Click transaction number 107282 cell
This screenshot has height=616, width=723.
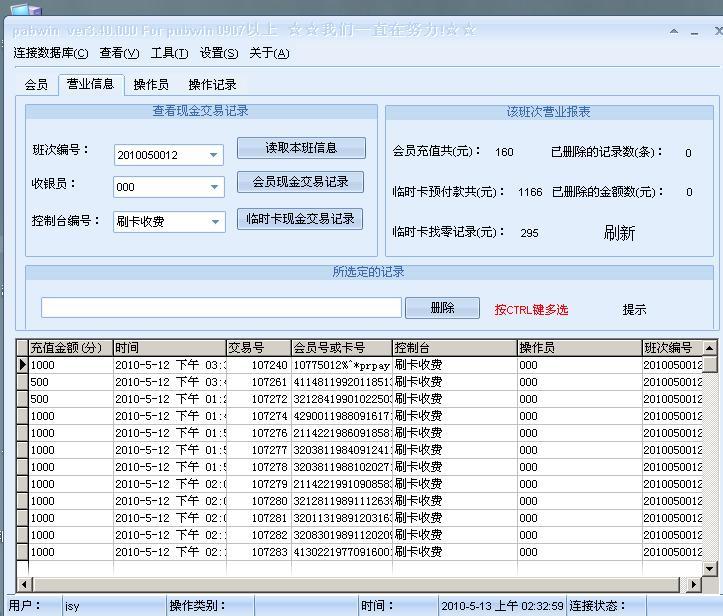tap(259, 535)
